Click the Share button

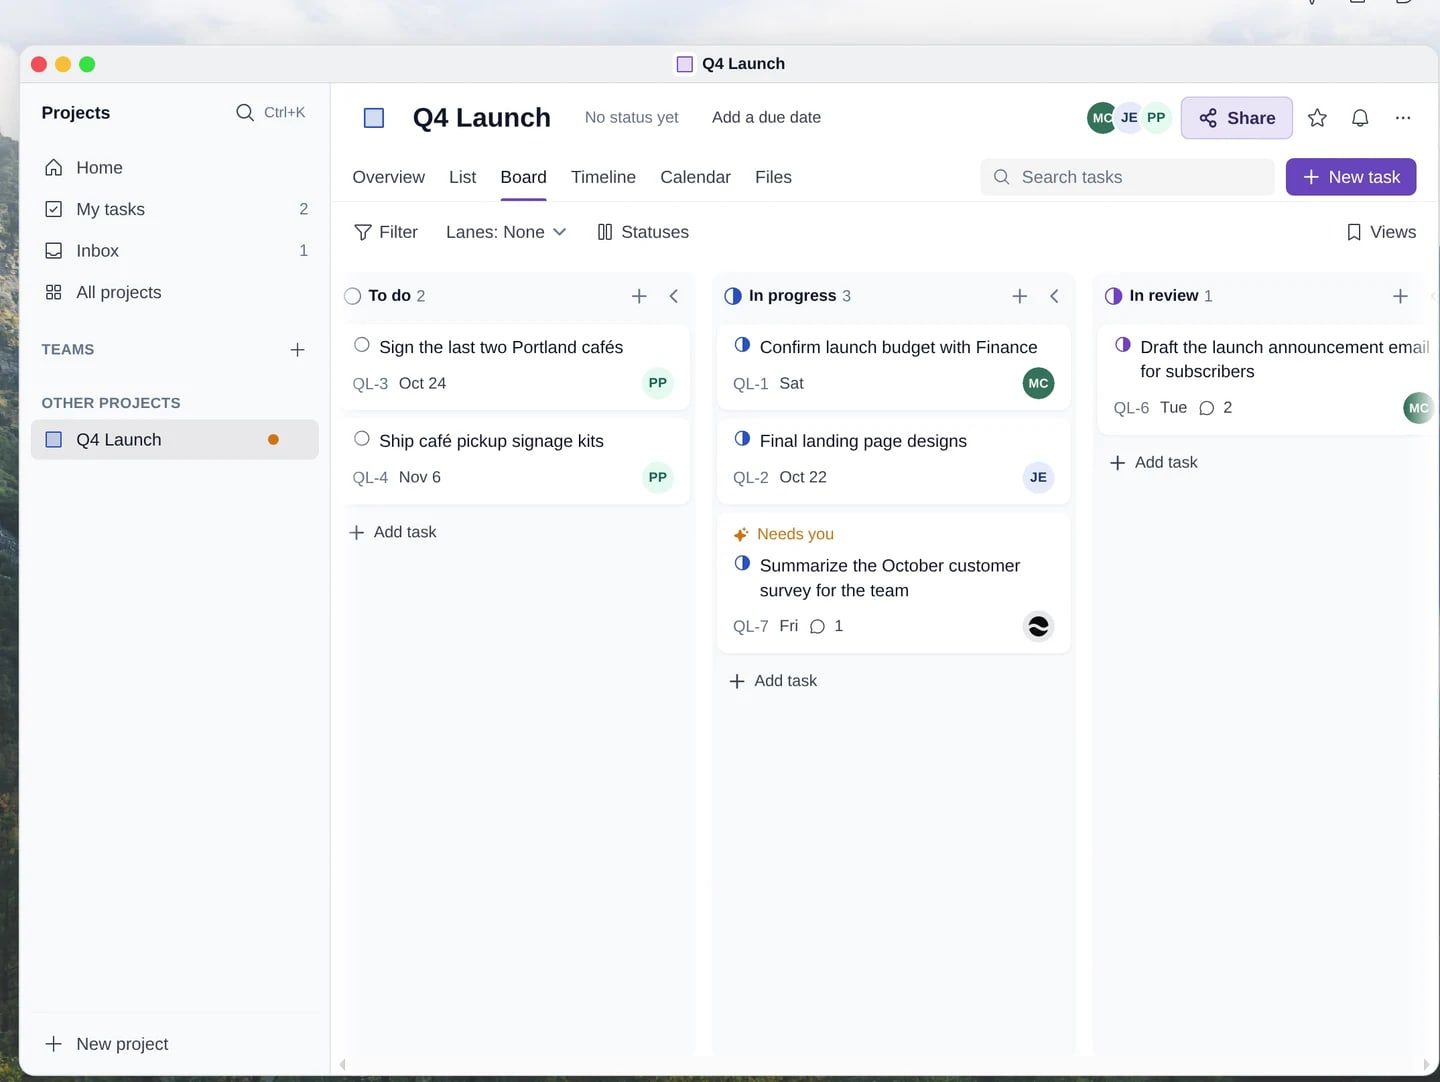(x=1237, y=118)
